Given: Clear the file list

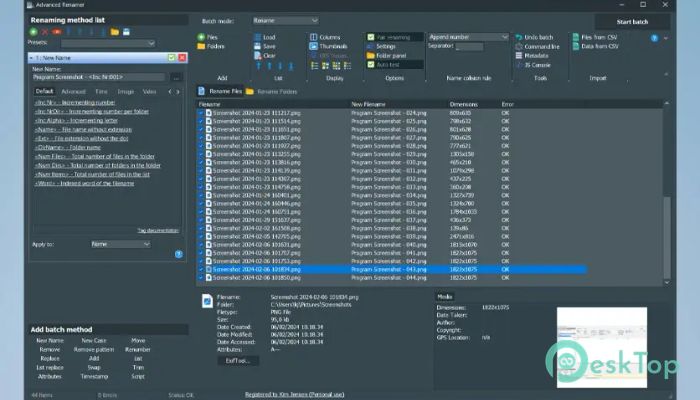Looking at the screenshot, I should tap(265, 55).
